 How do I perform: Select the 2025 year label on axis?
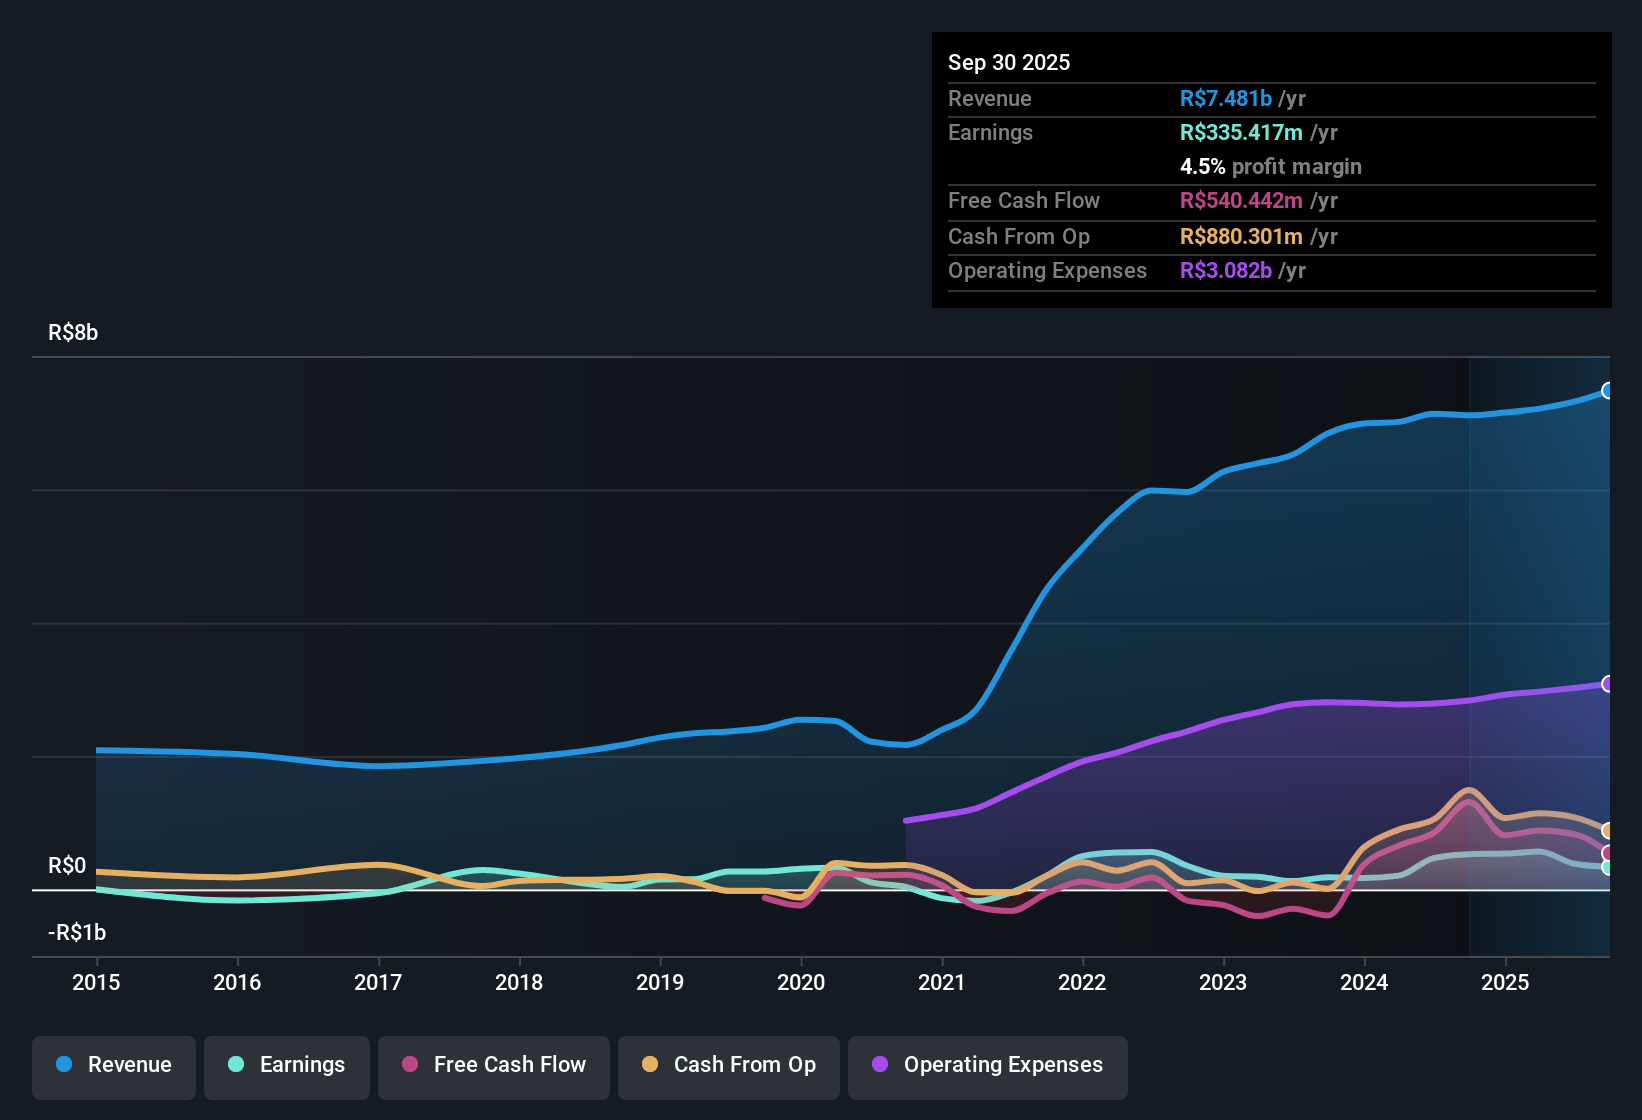(x=1505, y=983)
